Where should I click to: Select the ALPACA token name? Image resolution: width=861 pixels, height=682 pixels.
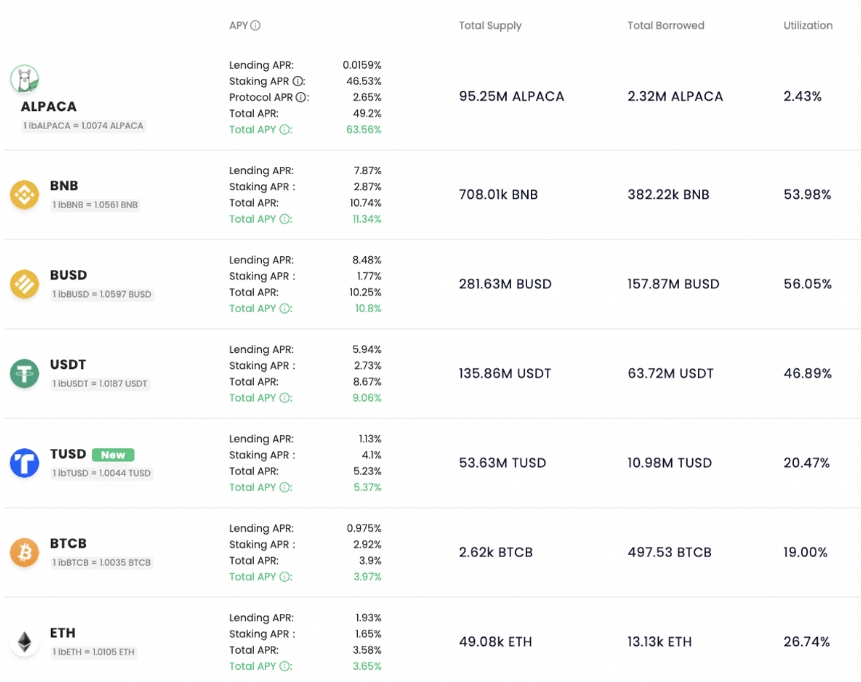coord(49,107)
